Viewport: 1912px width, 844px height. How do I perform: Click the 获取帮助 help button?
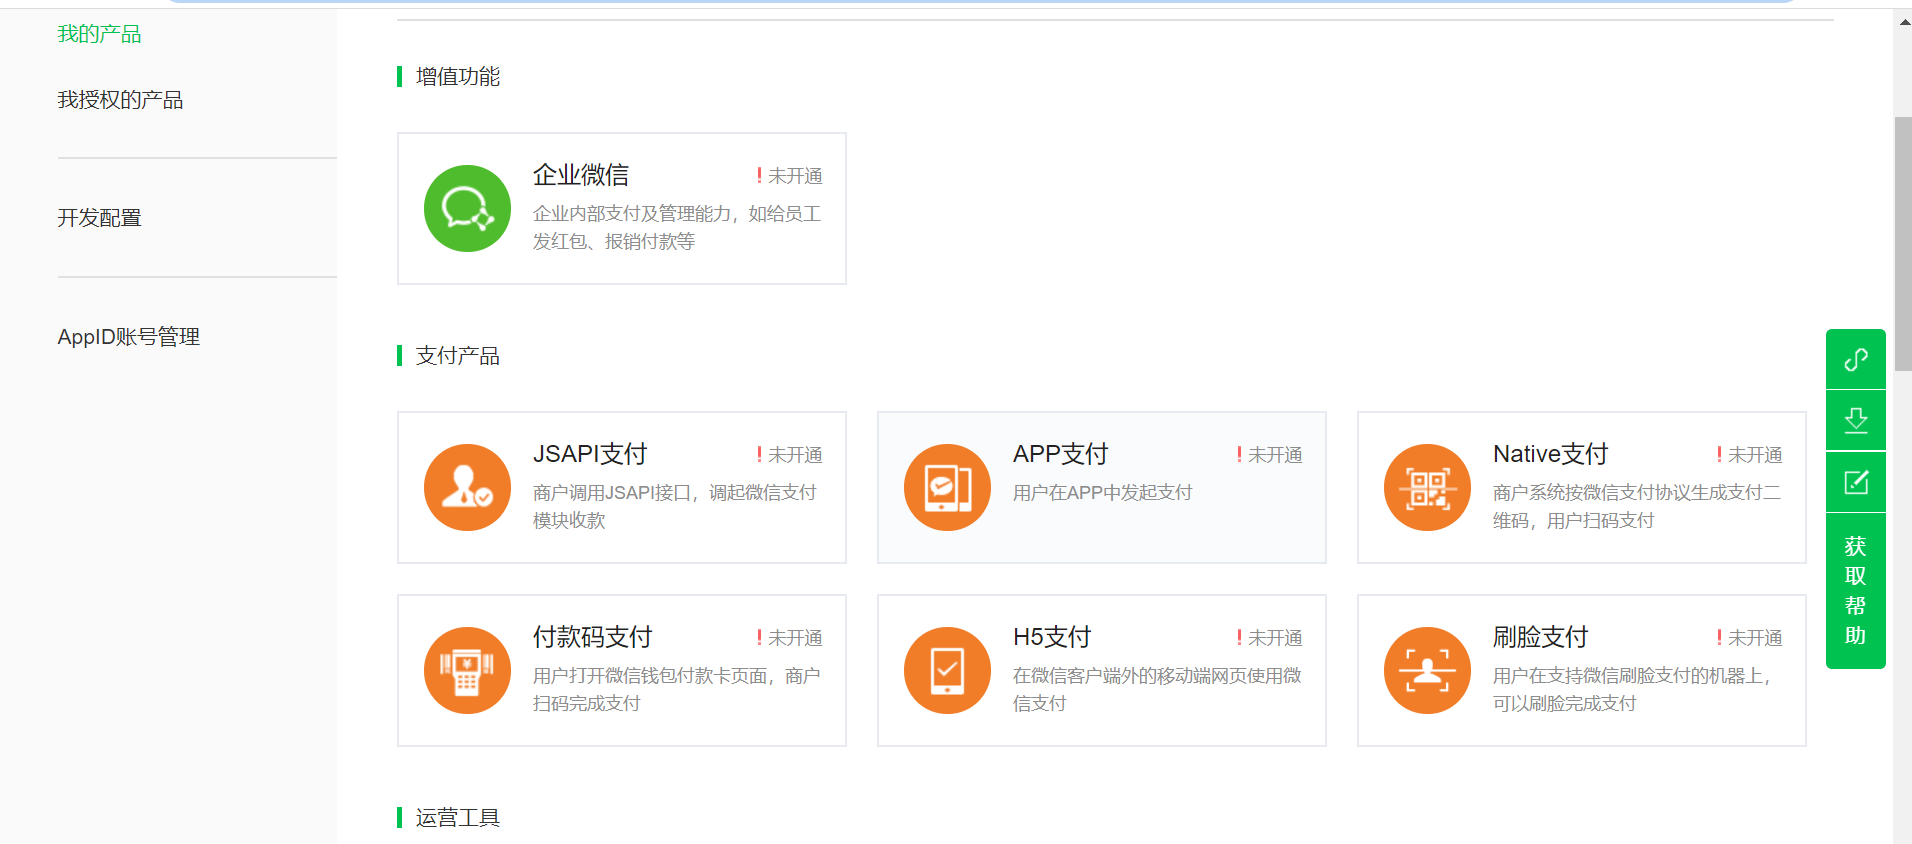[1856, 591]
